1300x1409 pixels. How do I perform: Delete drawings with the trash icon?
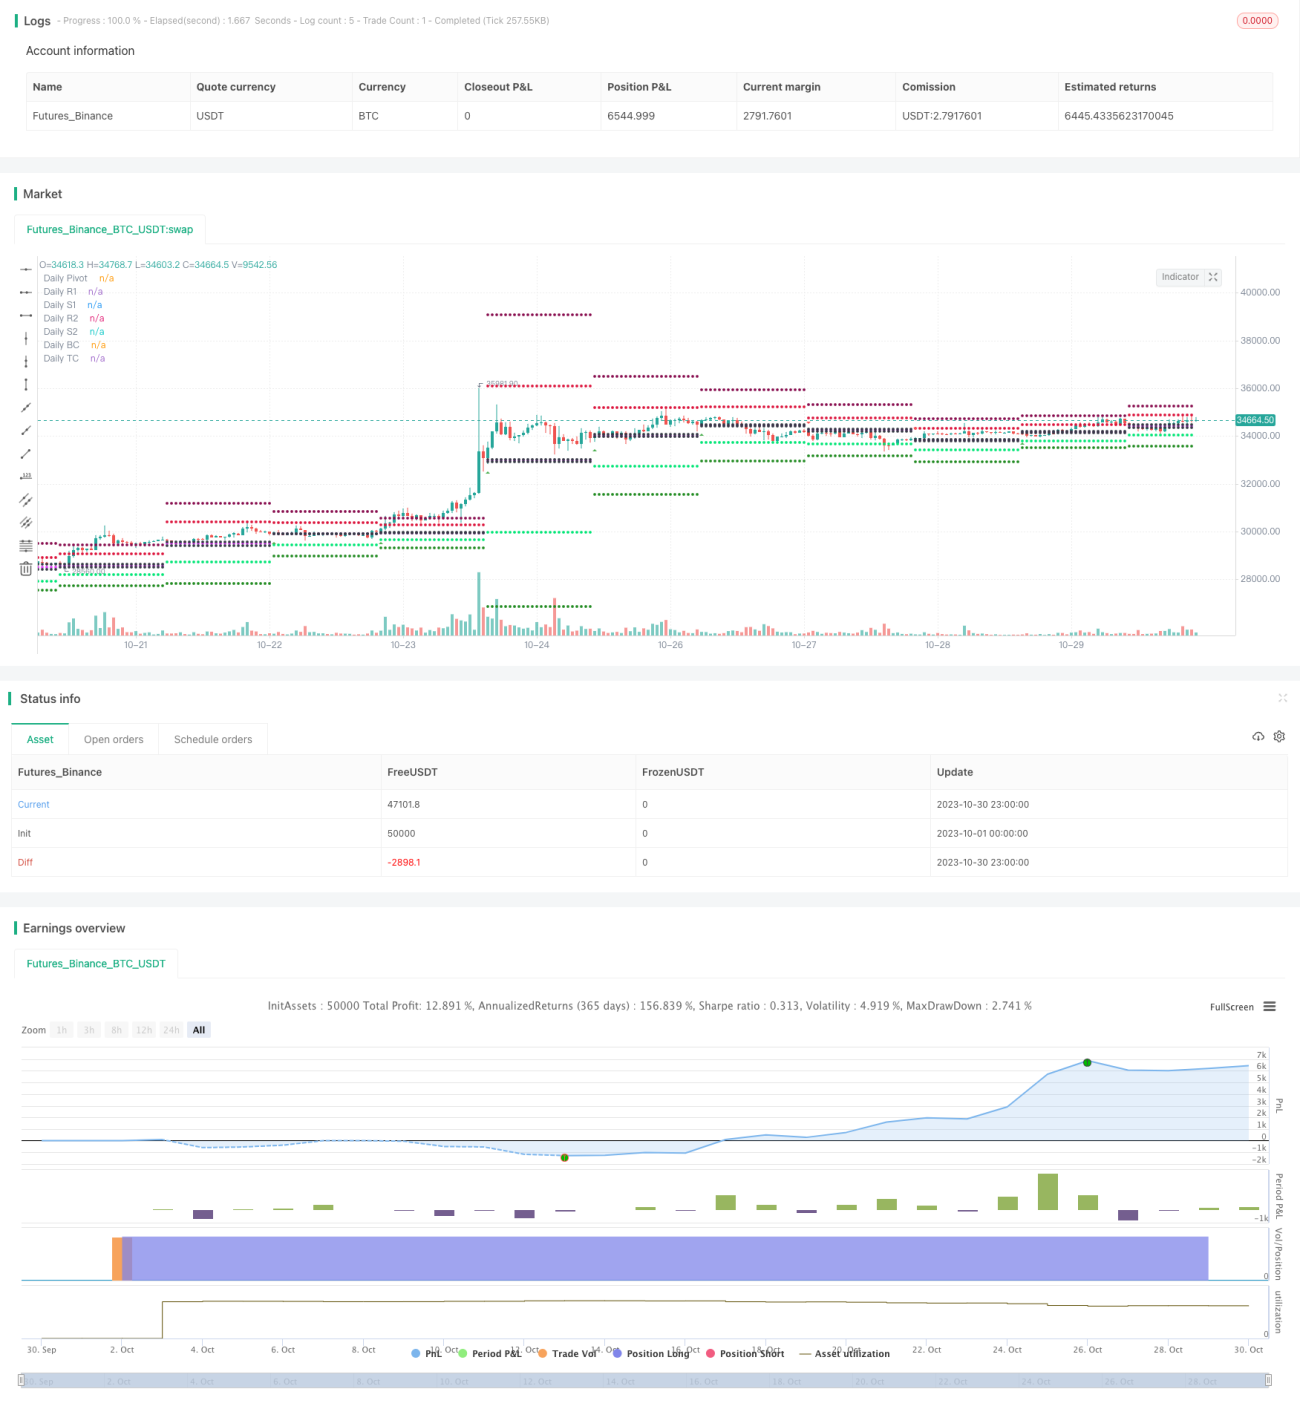pos(26,569)
